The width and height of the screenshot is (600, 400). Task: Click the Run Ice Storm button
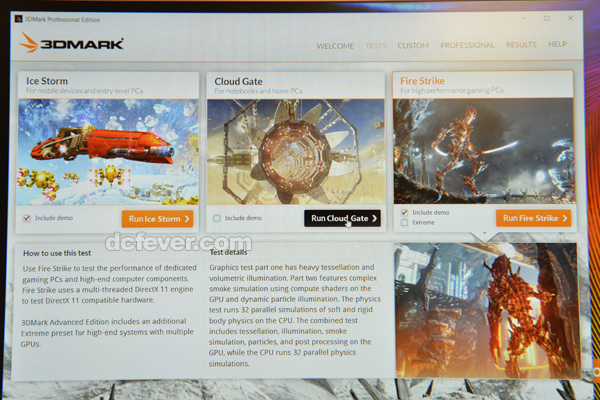click(x=157, y=219)
